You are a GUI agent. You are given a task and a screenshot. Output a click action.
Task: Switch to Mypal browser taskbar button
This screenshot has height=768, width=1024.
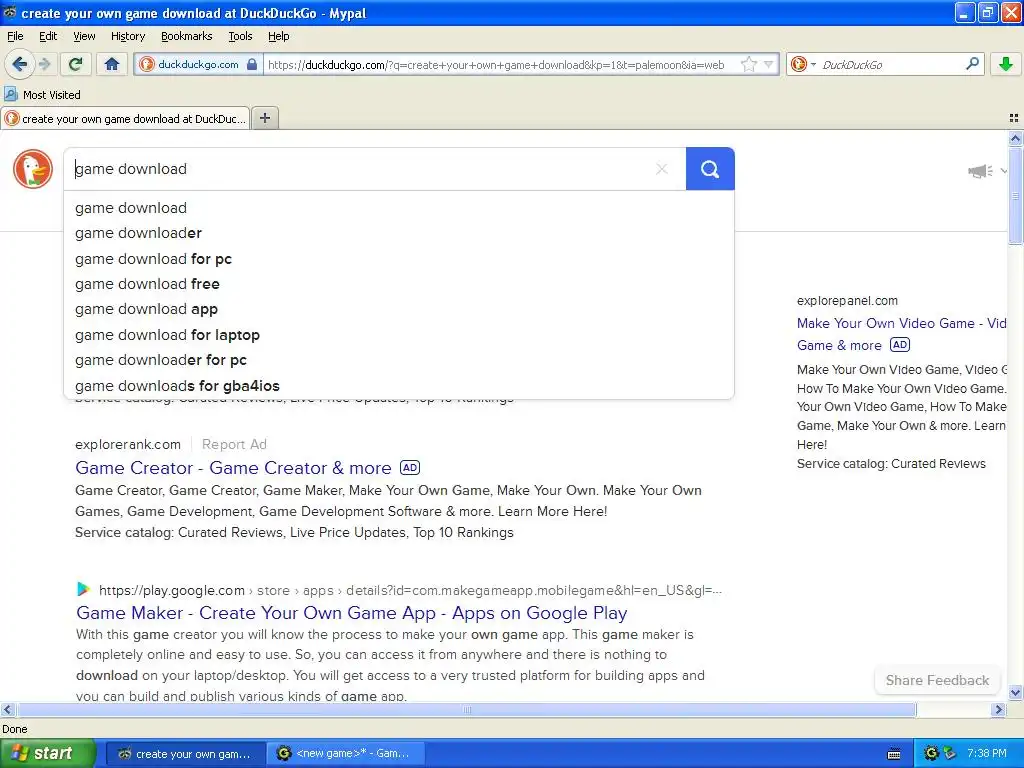tap(185, 754)
